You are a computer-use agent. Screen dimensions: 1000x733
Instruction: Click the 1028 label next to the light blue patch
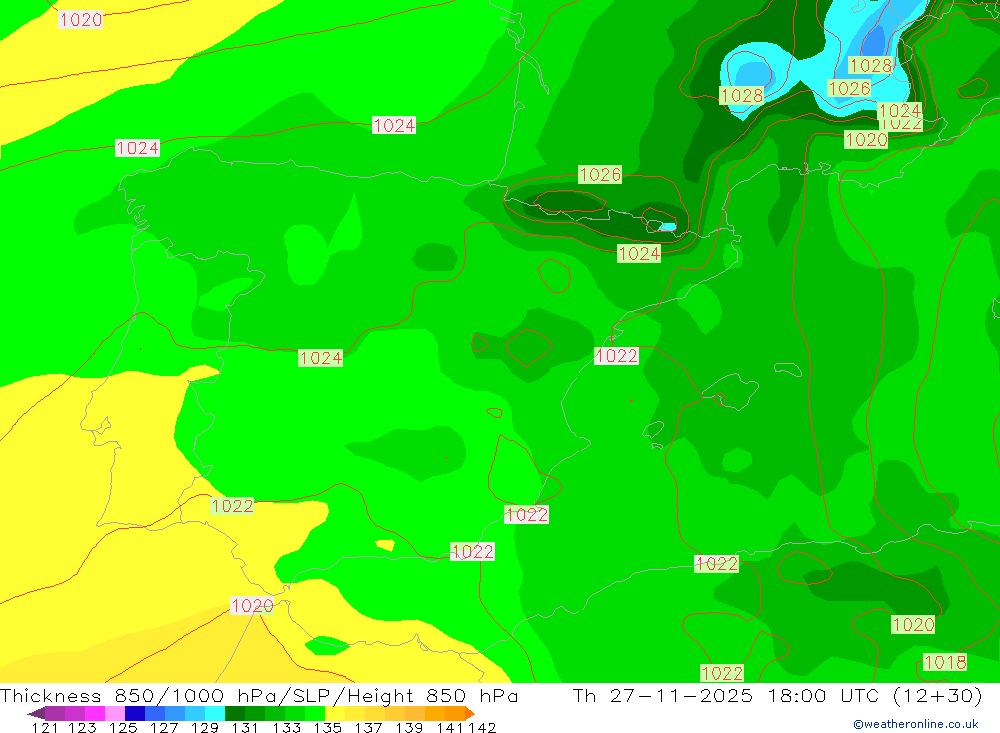pyautogui.click(x=742, y=96)
